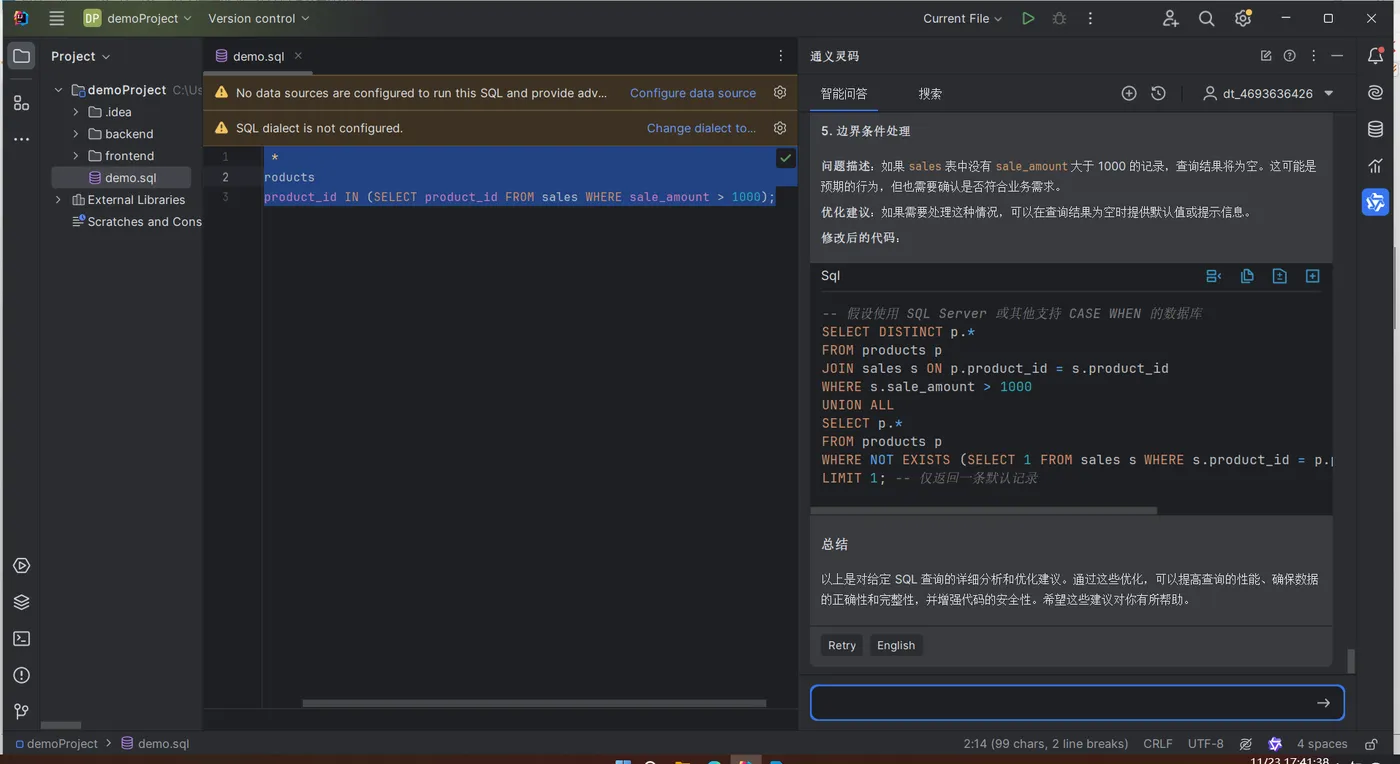Viewport: 1400px width, 764px height.
Task: Click the UTF-8 encoding status entry
Action: click(x=1205, y=744)
